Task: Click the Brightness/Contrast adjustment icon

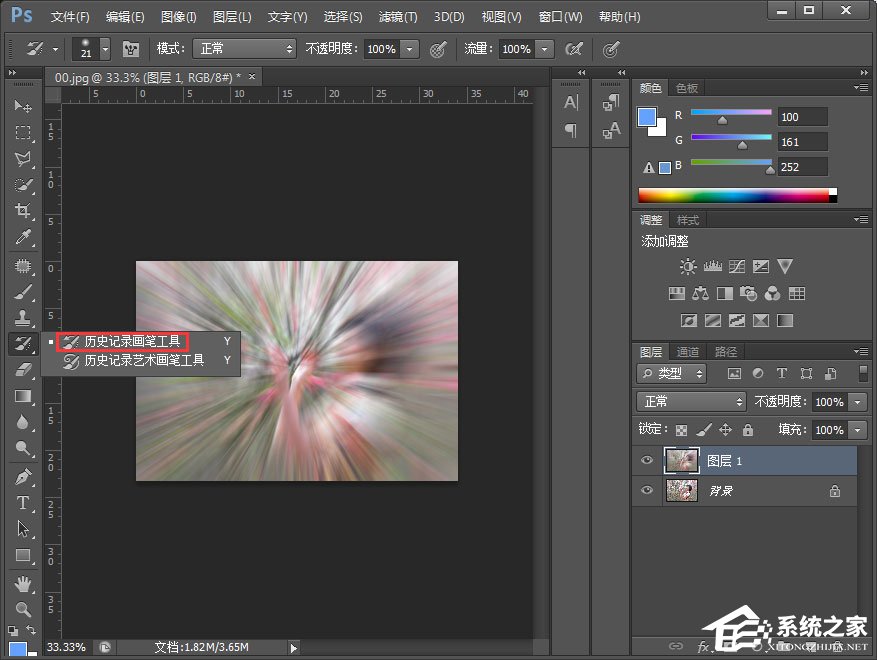Action: [687, 266]
